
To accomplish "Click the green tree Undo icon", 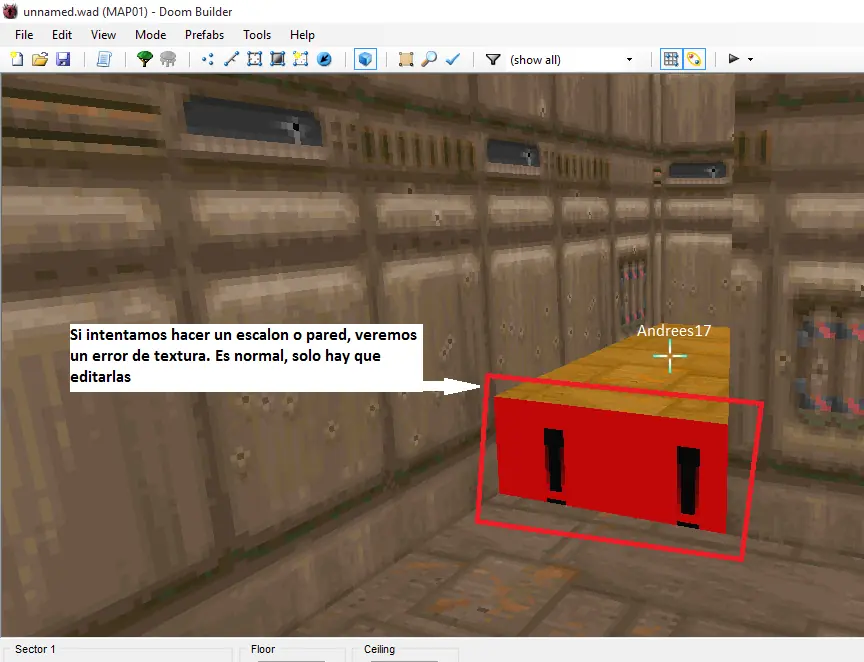I will [x=145, y=59].
